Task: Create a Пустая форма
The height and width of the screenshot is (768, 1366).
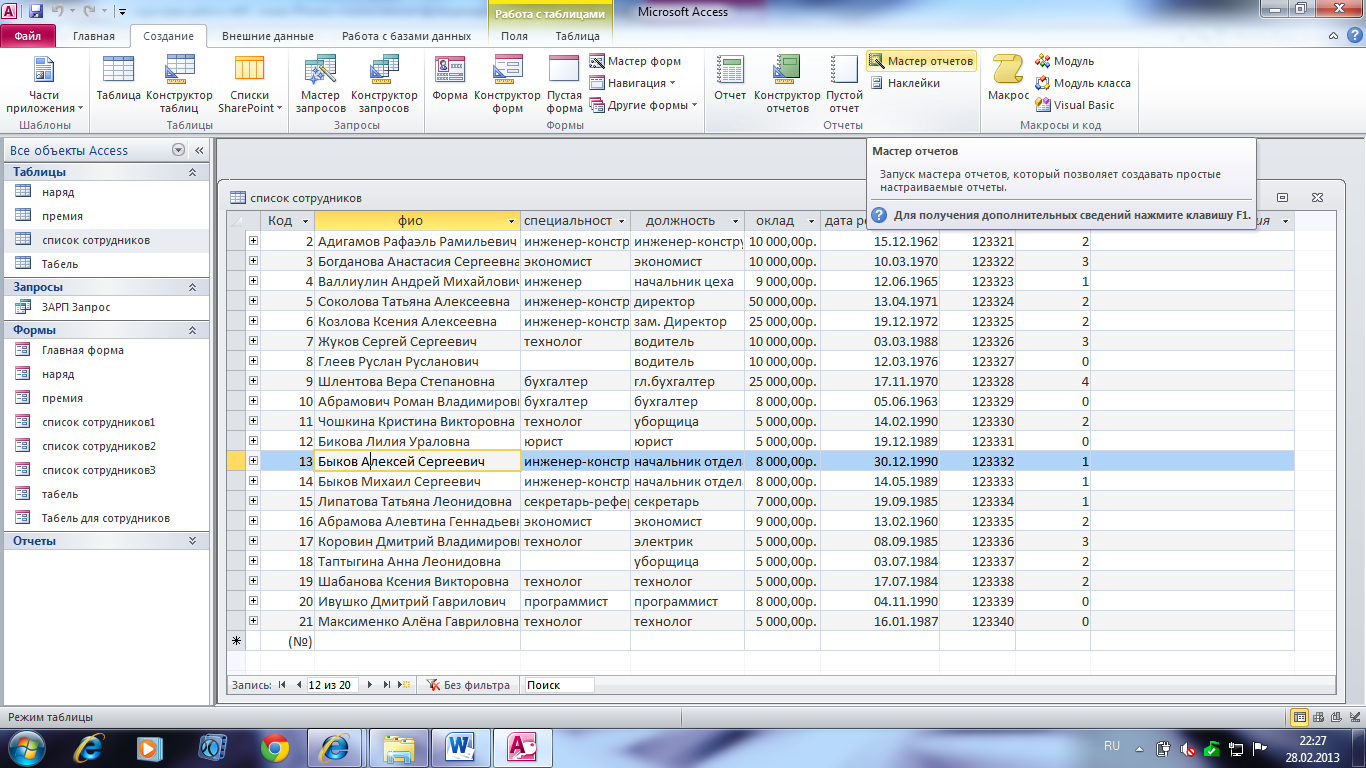Action: click(564, 85)
